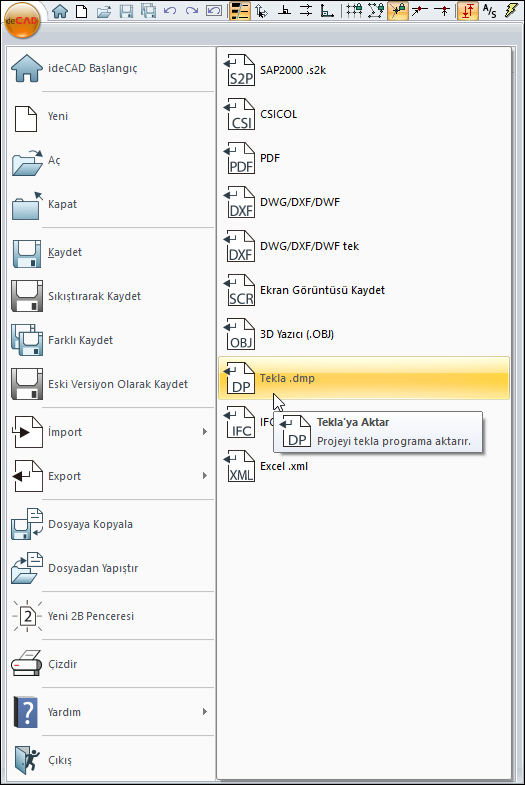Click the ideCAD orange application button
Screen dimensions: 525x785
21,21
